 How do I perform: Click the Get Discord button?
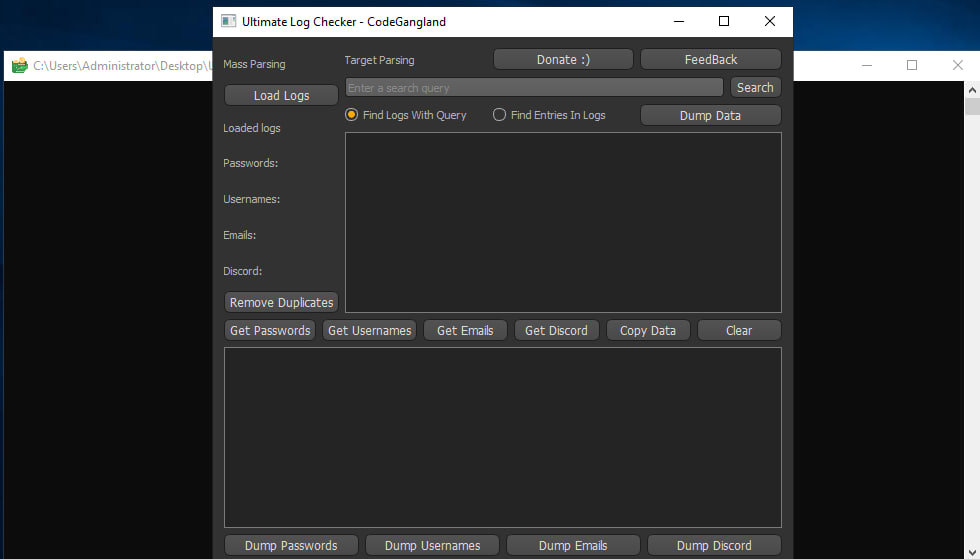[x=556, y=331]
